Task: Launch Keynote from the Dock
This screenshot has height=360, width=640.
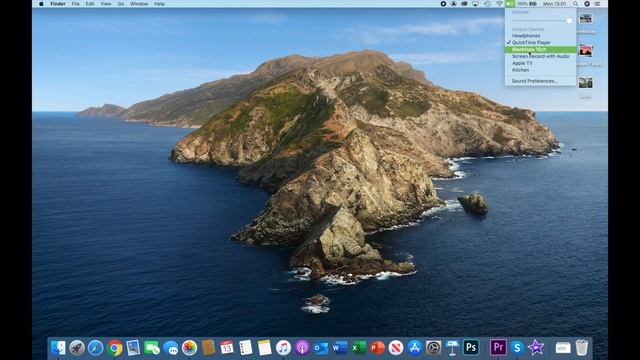Action: (x=452, y=348)
